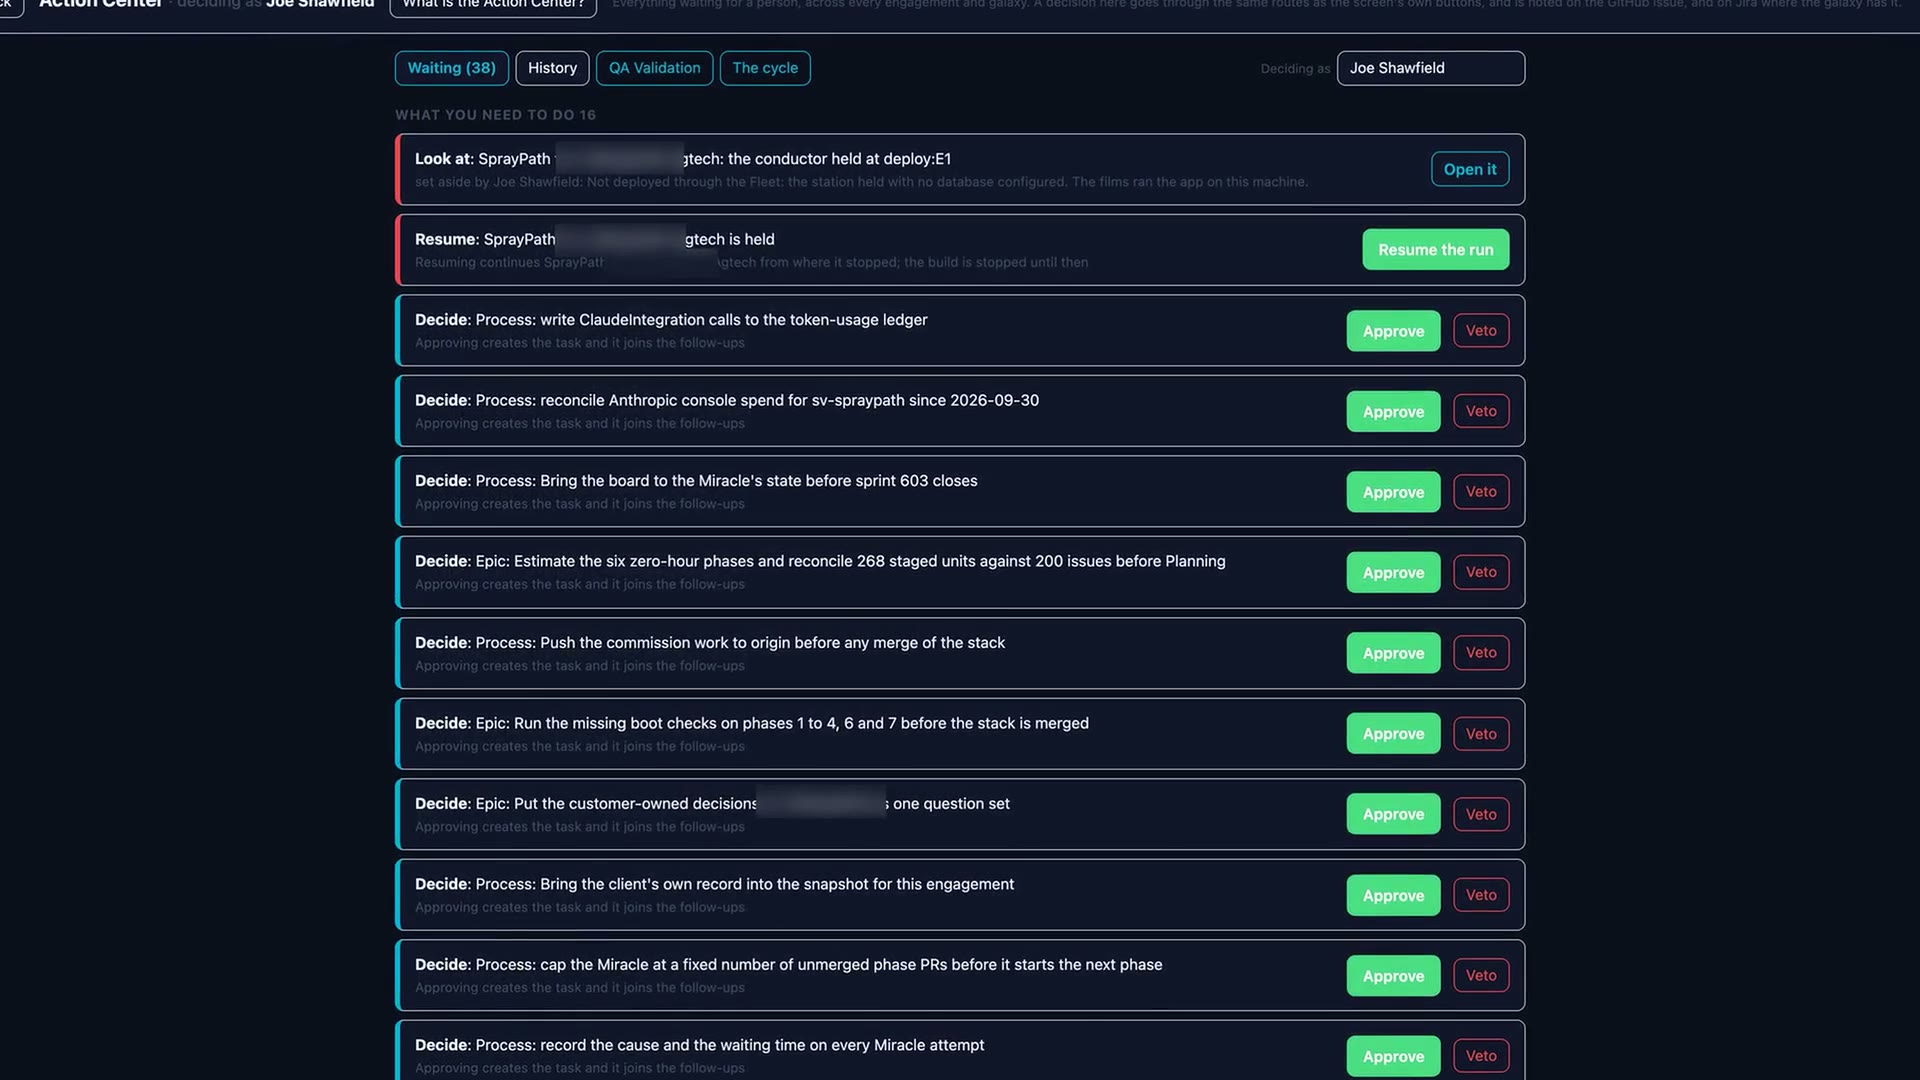Veto the missing boot checks epic
The image size is (1920, 1080).
point(1481,734)
